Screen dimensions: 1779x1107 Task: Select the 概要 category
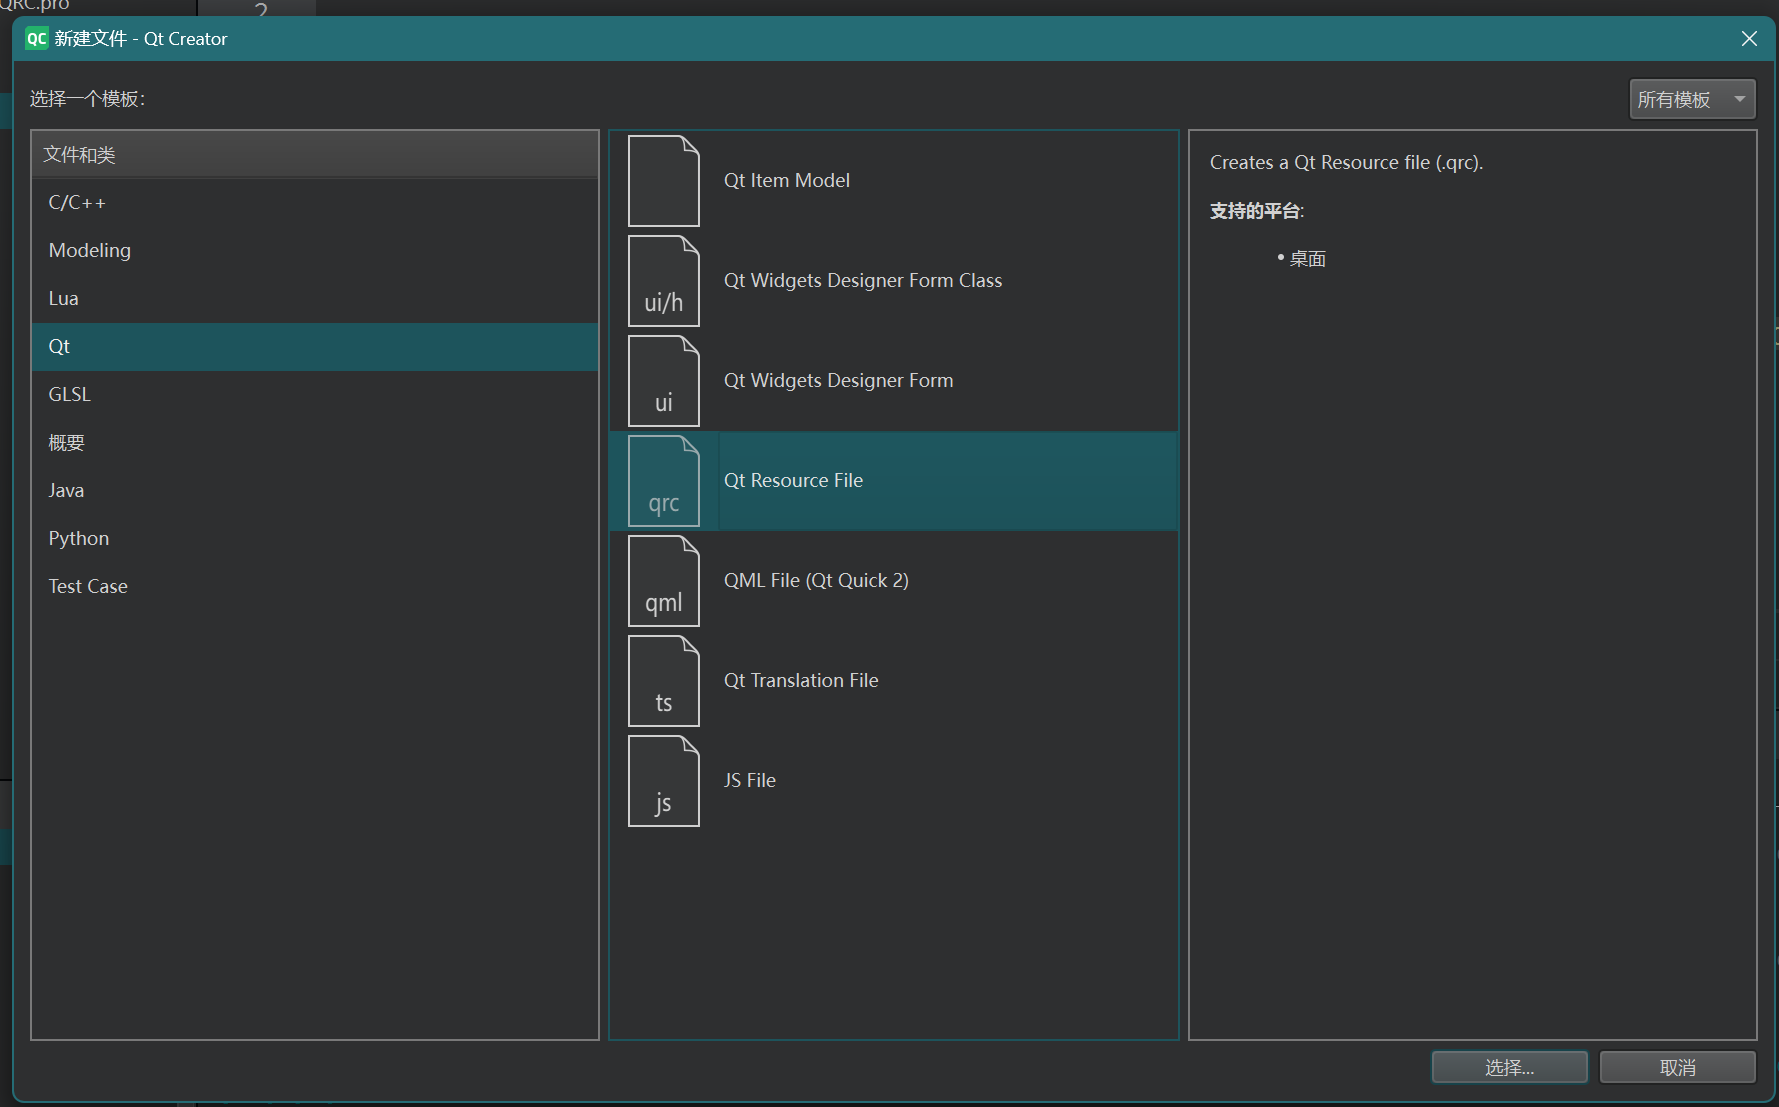click(315, 443)
